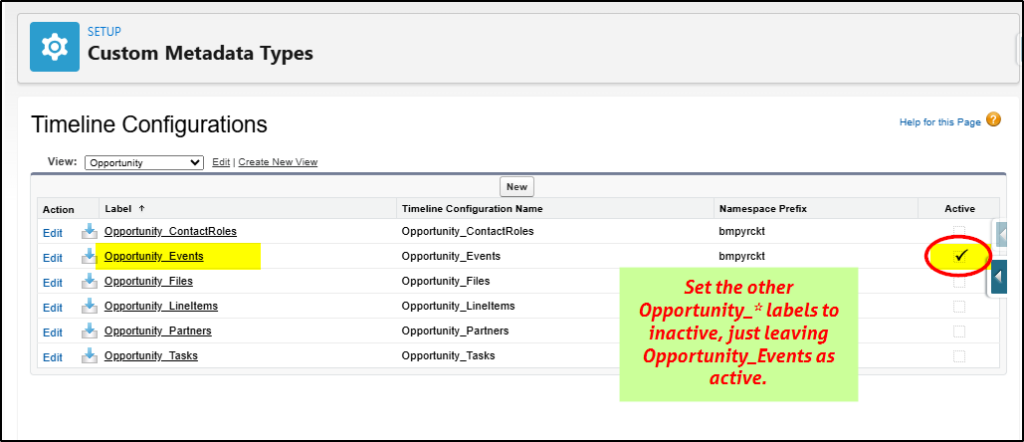Click the Namespace Prefix column header
Image resolution: width=1024 pixels, height=442 pixels.
tap(763, 209)
